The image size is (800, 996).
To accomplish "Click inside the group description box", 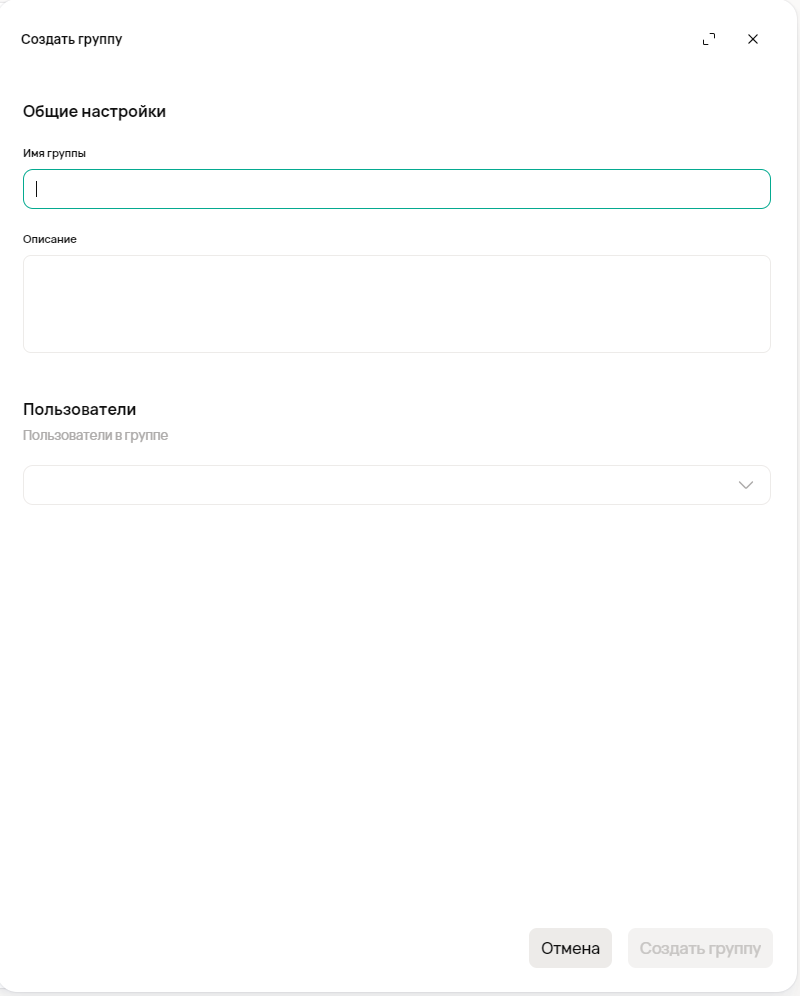I will coord(396,304).
